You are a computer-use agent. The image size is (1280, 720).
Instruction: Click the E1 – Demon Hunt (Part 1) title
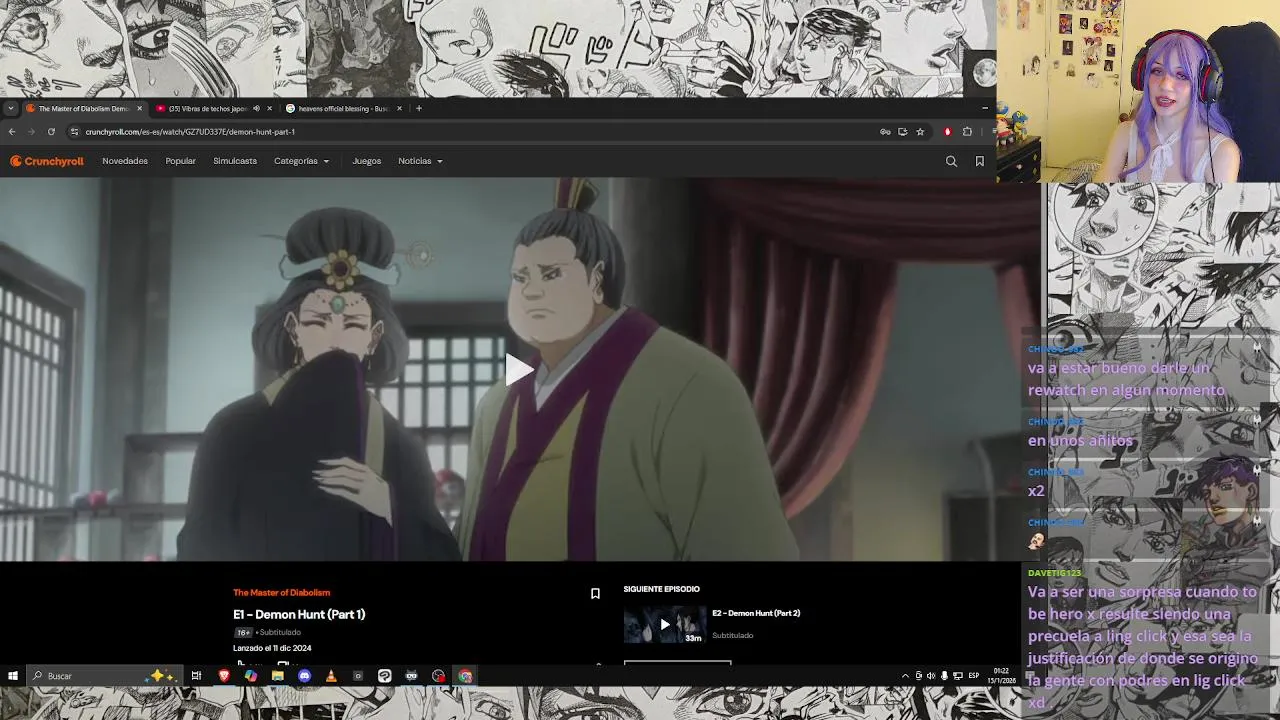click(299, 614)
